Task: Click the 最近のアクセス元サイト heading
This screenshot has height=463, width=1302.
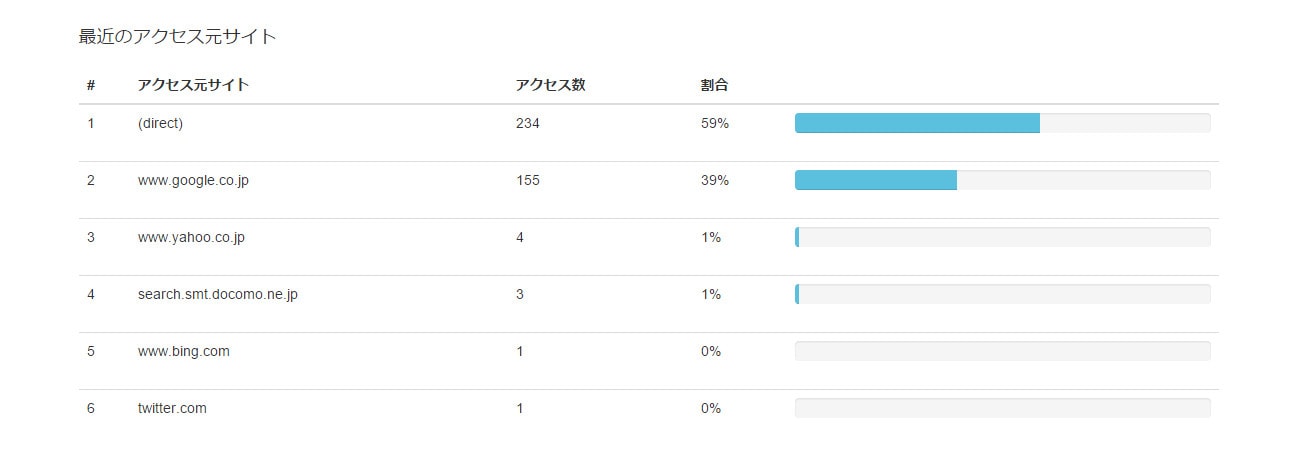Action: (177, 37)
